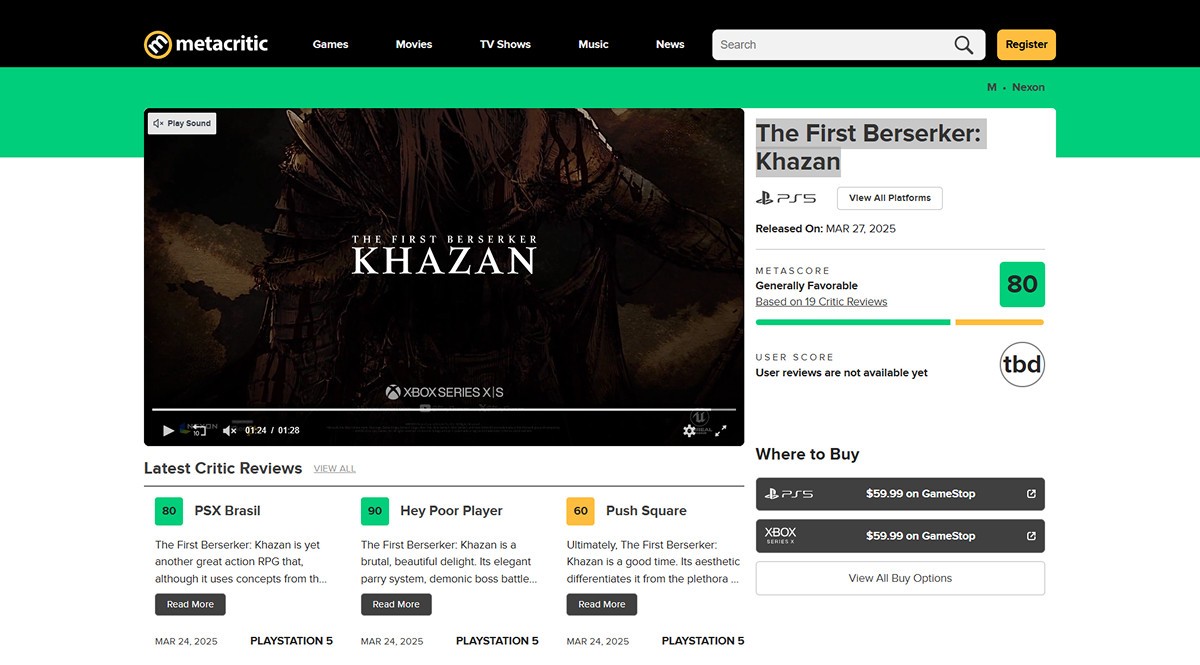
Task: Open the Metacritic home logo
Action: pos(206,44)
